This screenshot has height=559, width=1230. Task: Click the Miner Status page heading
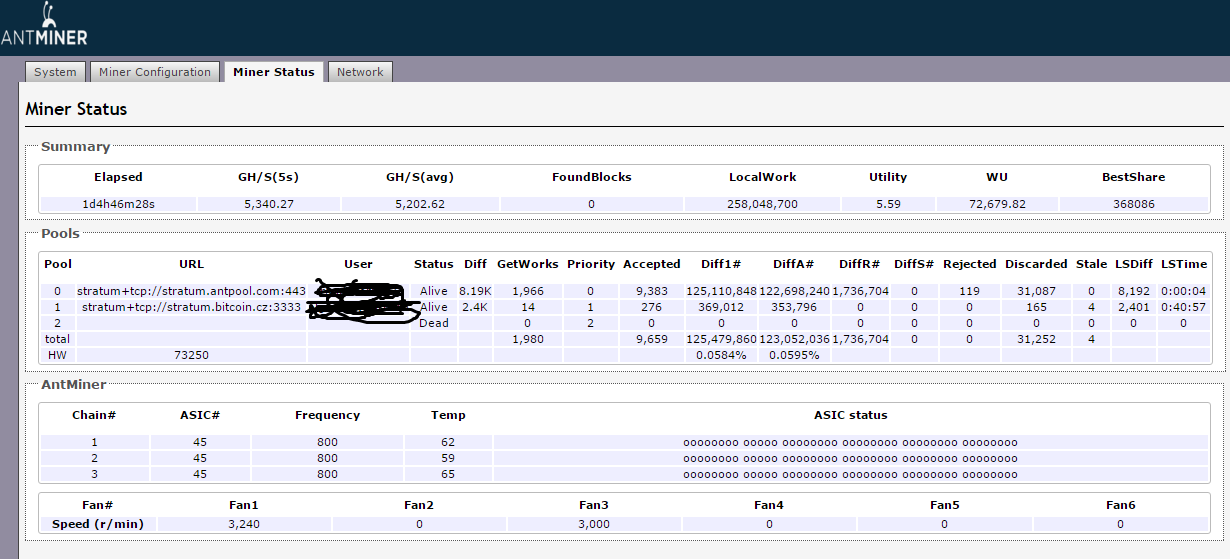pos(76,108)
